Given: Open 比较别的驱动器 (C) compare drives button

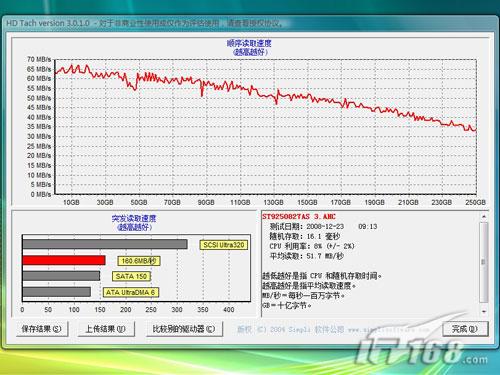Looking at the screenshot, I should 184,329.
